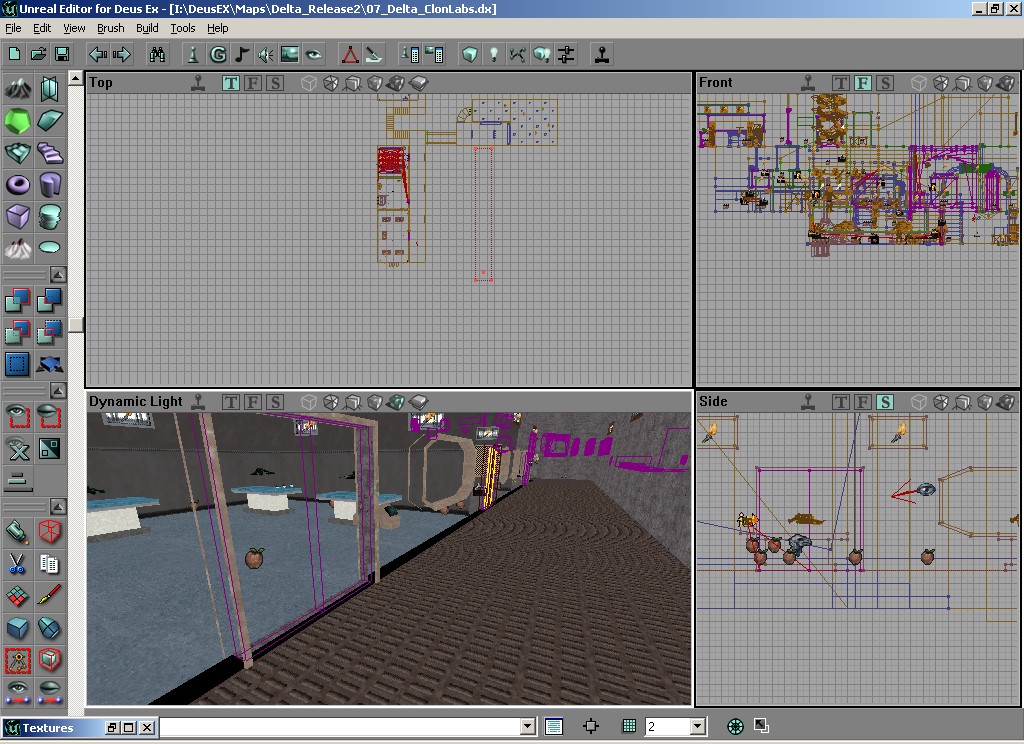Hide selected actors closed-eye icon

coord(50,415)
